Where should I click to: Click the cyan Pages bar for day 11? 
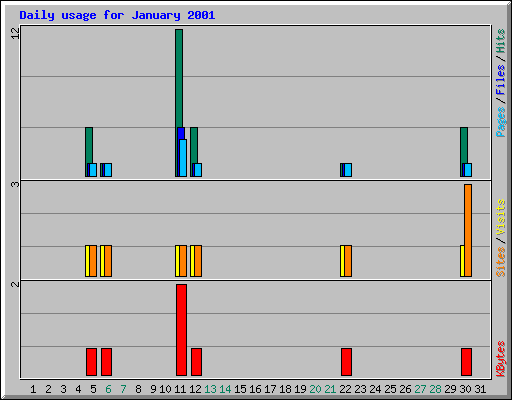tap(183, 158)
